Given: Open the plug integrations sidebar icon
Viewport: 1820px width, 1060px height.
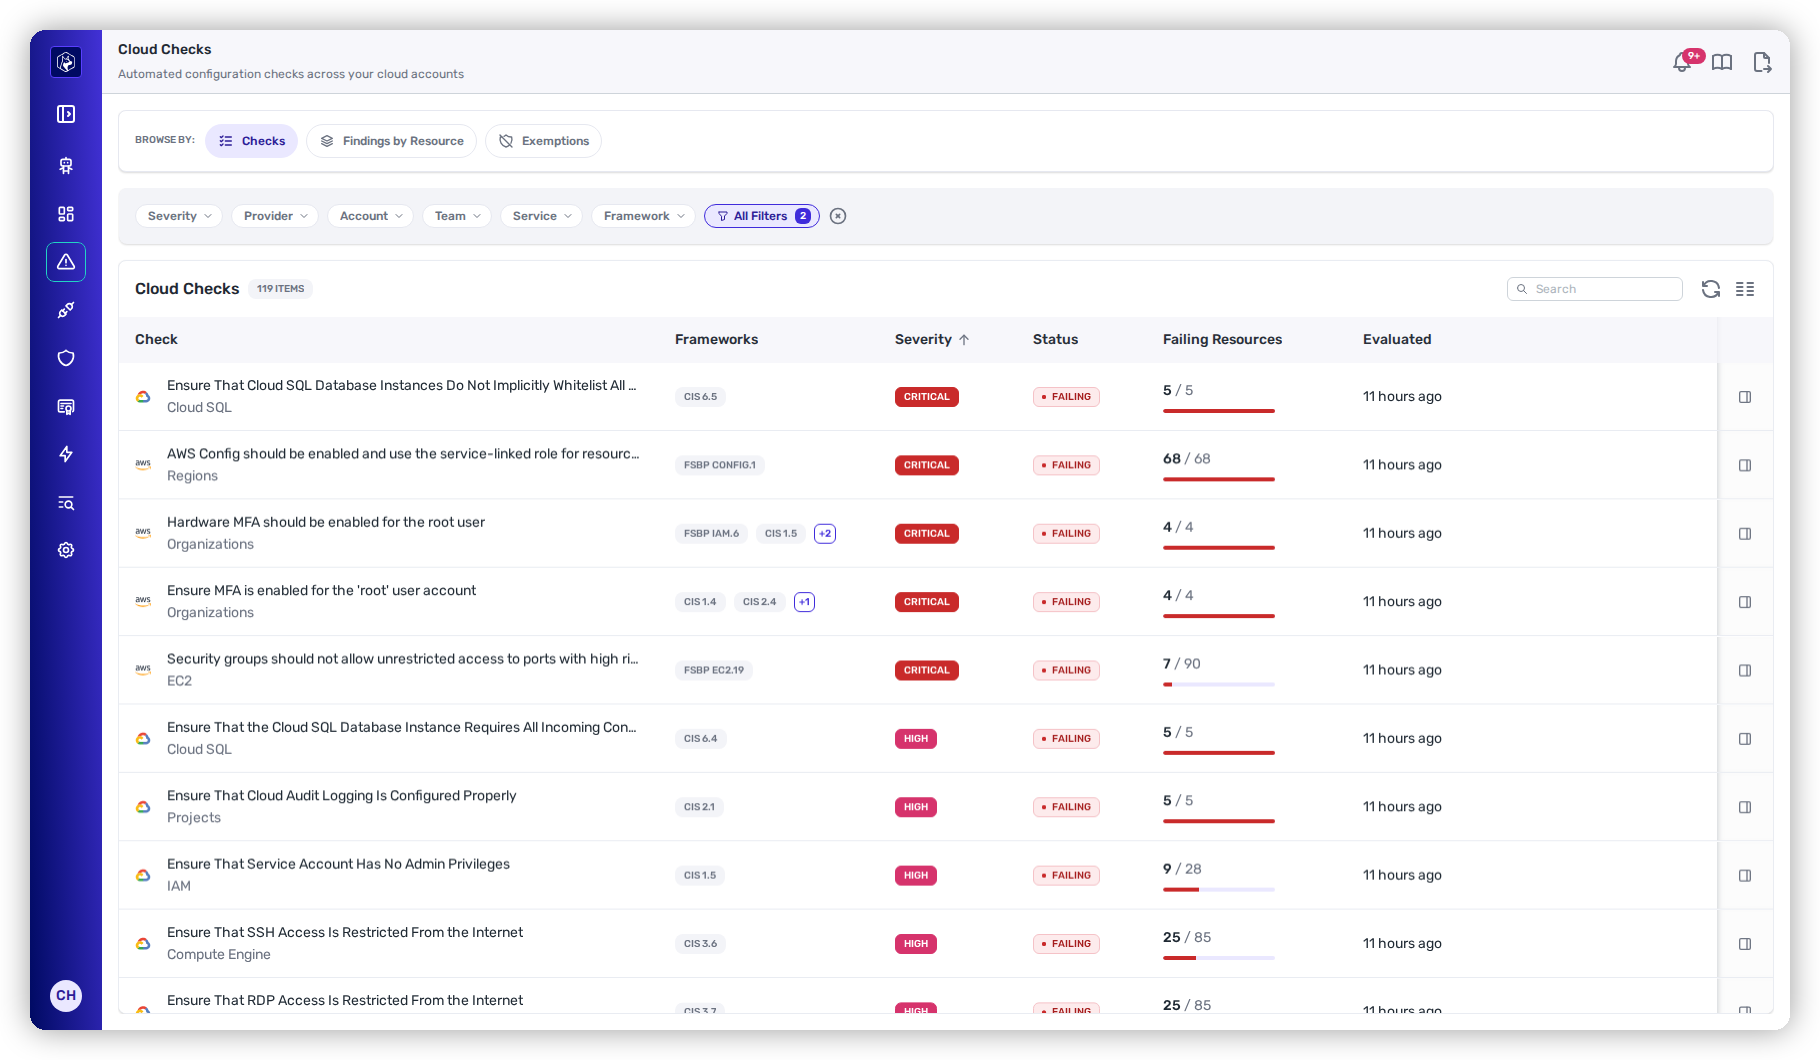Looking at the screenshot, I should coord(66,310).
